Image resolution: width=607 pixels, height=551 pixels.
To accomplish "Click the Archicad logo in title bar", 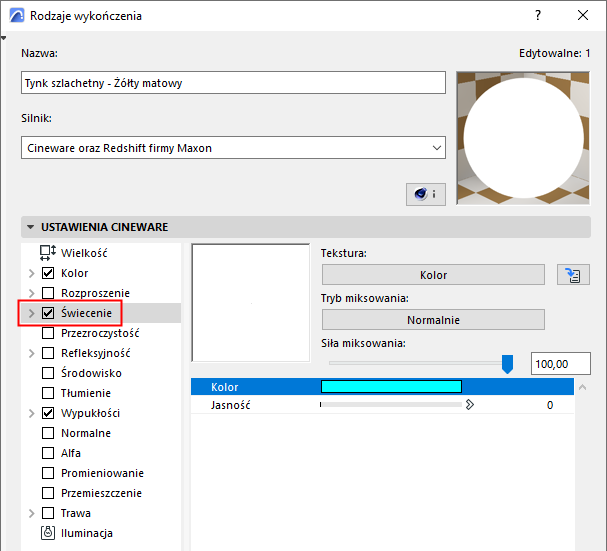I will 17,15.
